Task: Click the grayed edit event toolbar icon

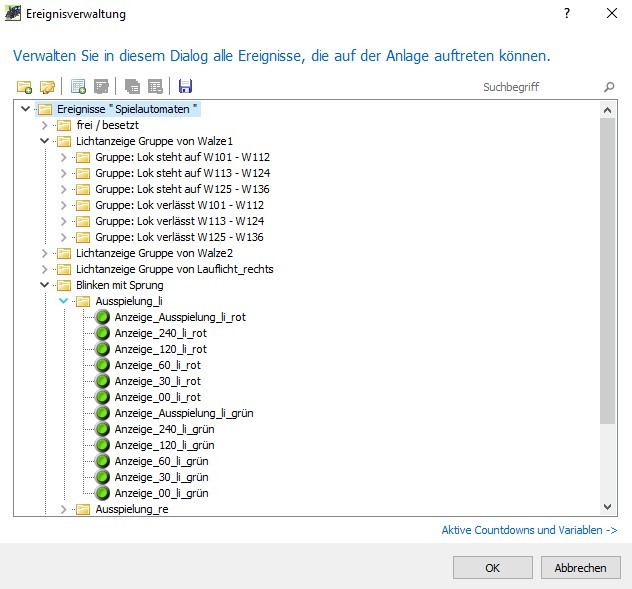Action: 101,87
